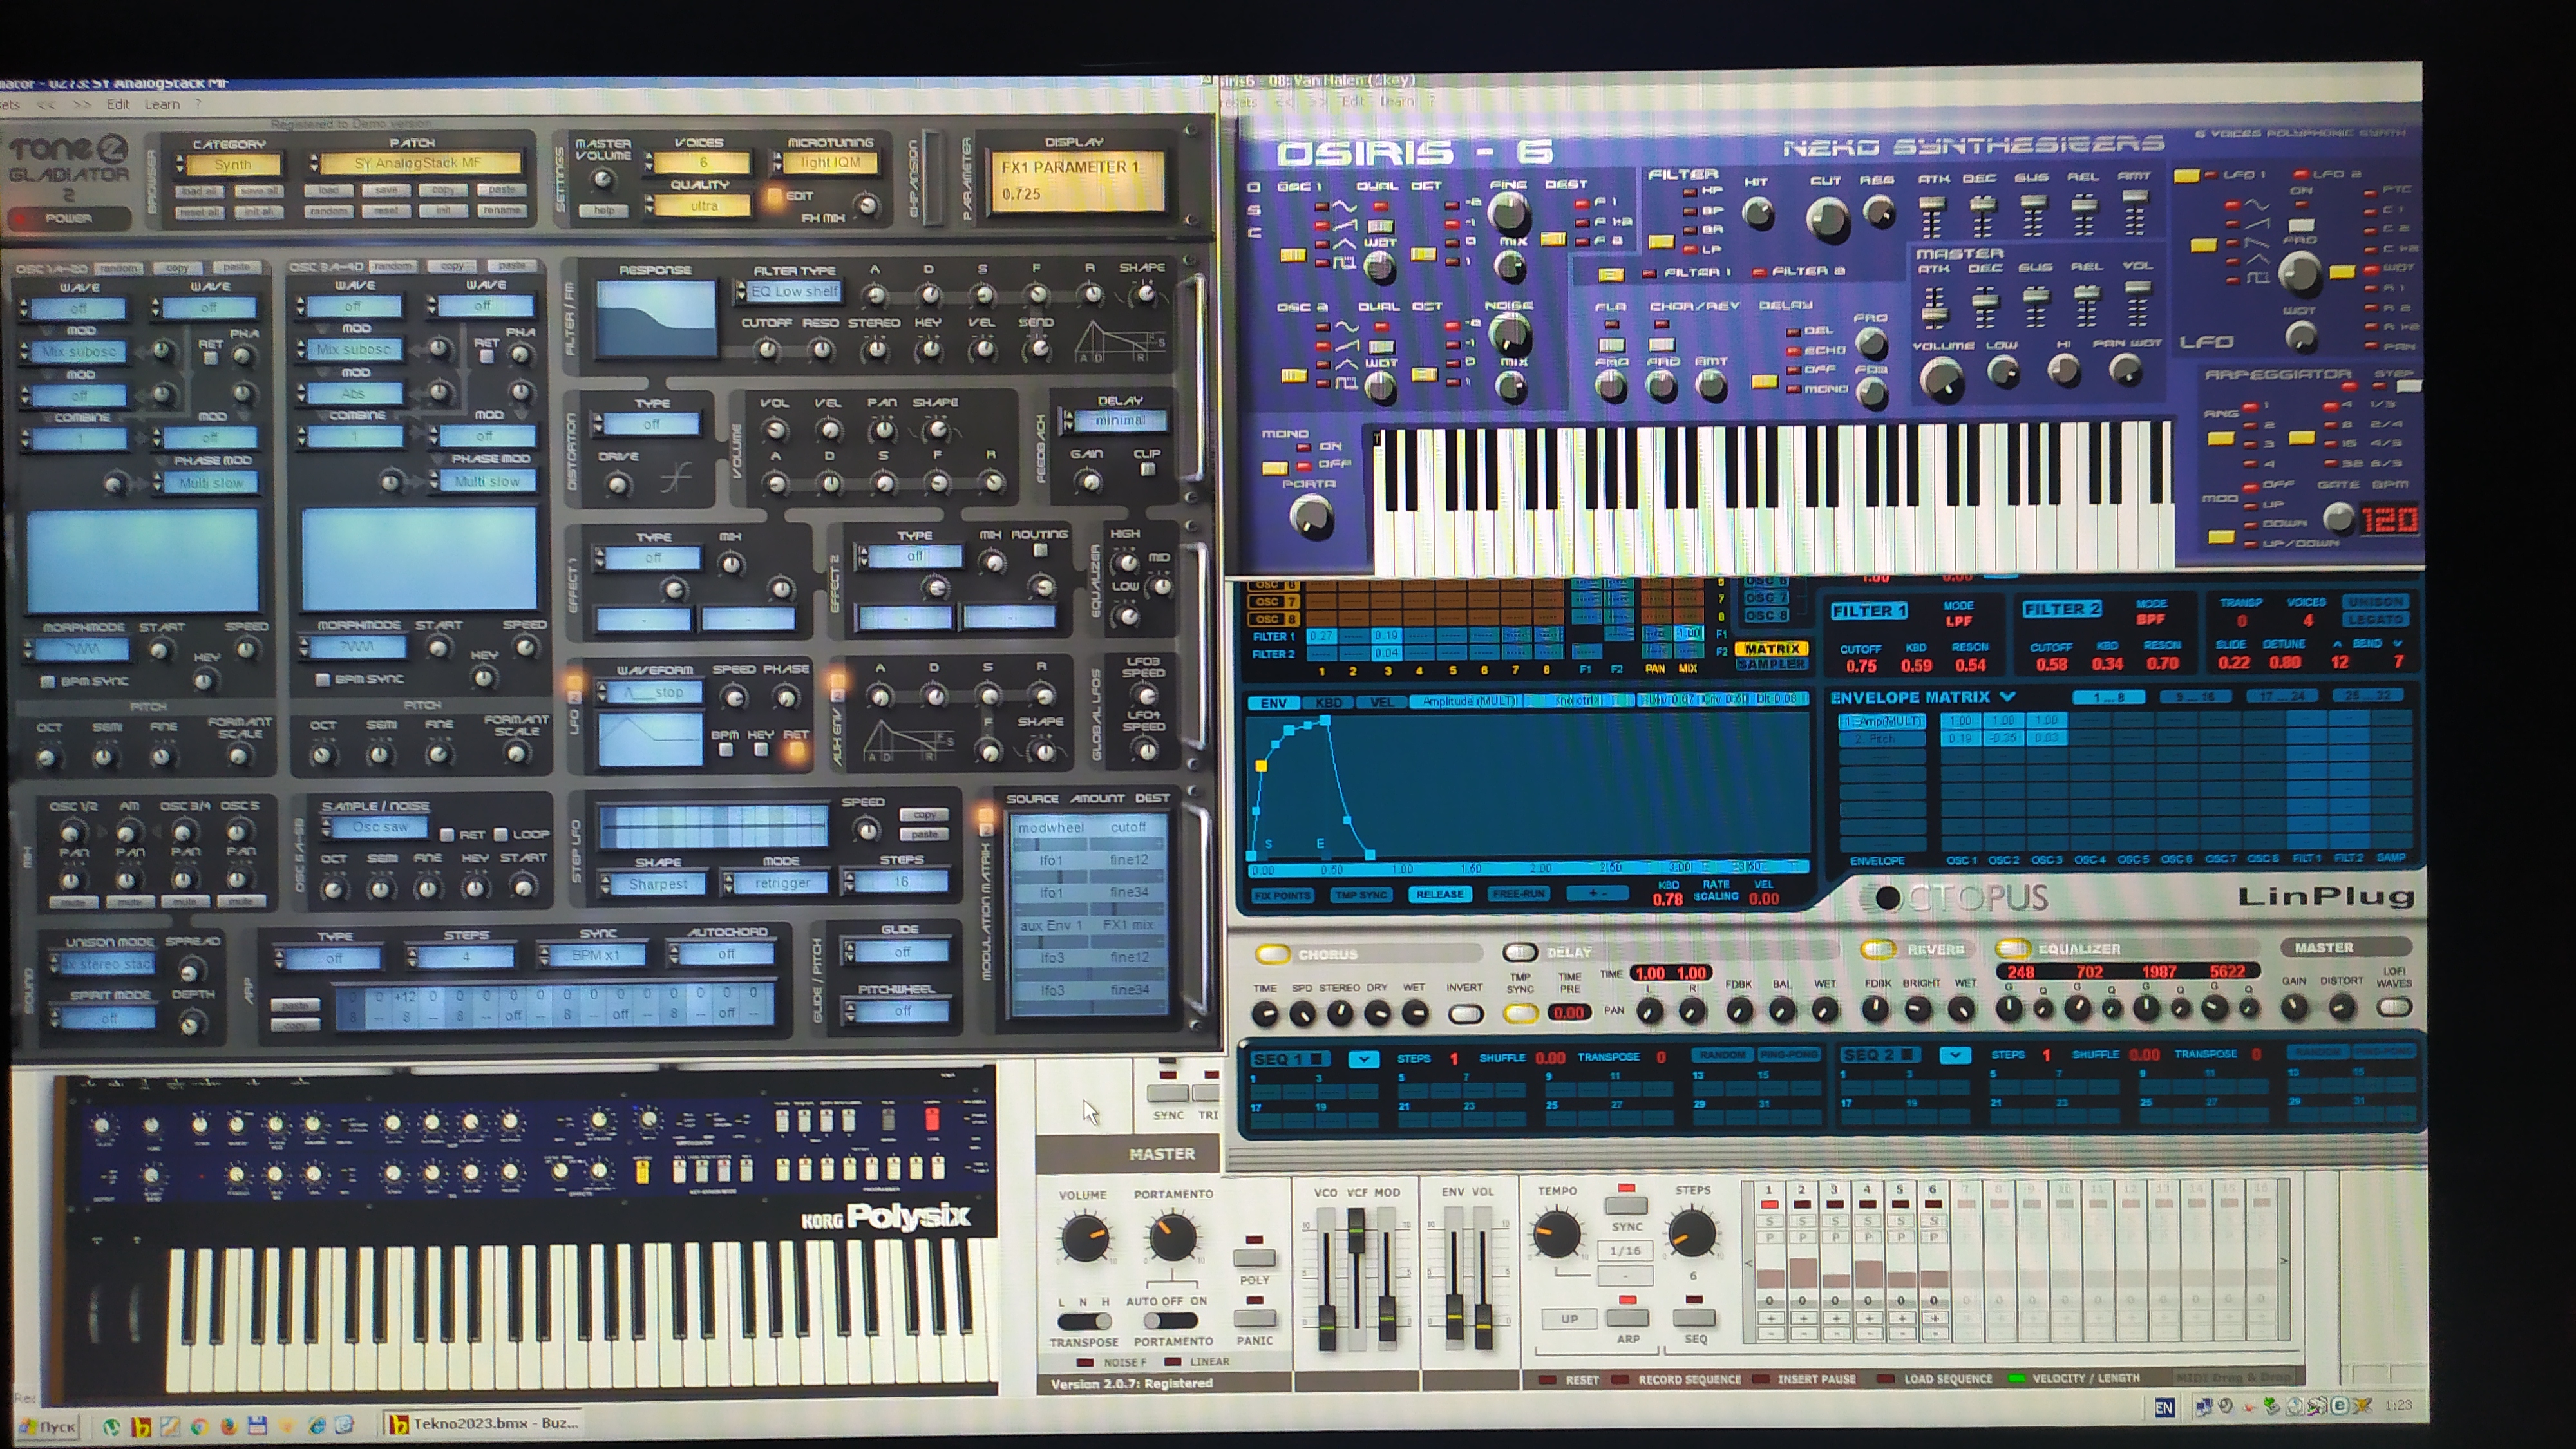Click the Osiris arpeggiator BPM knob
The height and width of the screenshot is (1449, 2576).
pyautogui.click(x=2338, y=518)
